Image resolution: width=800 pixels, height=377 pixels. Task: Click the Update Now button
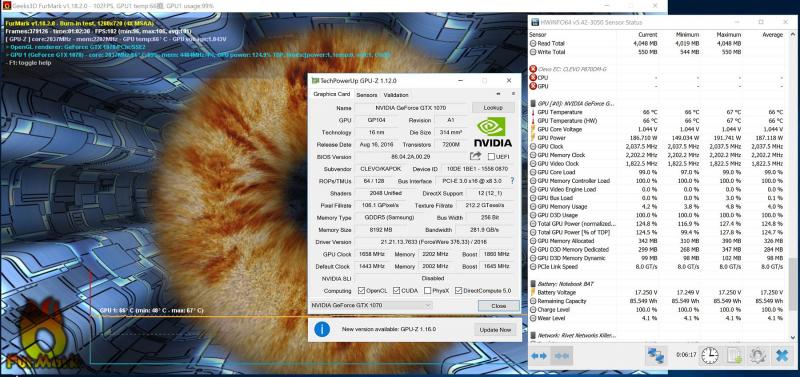(x=495, y=330)
